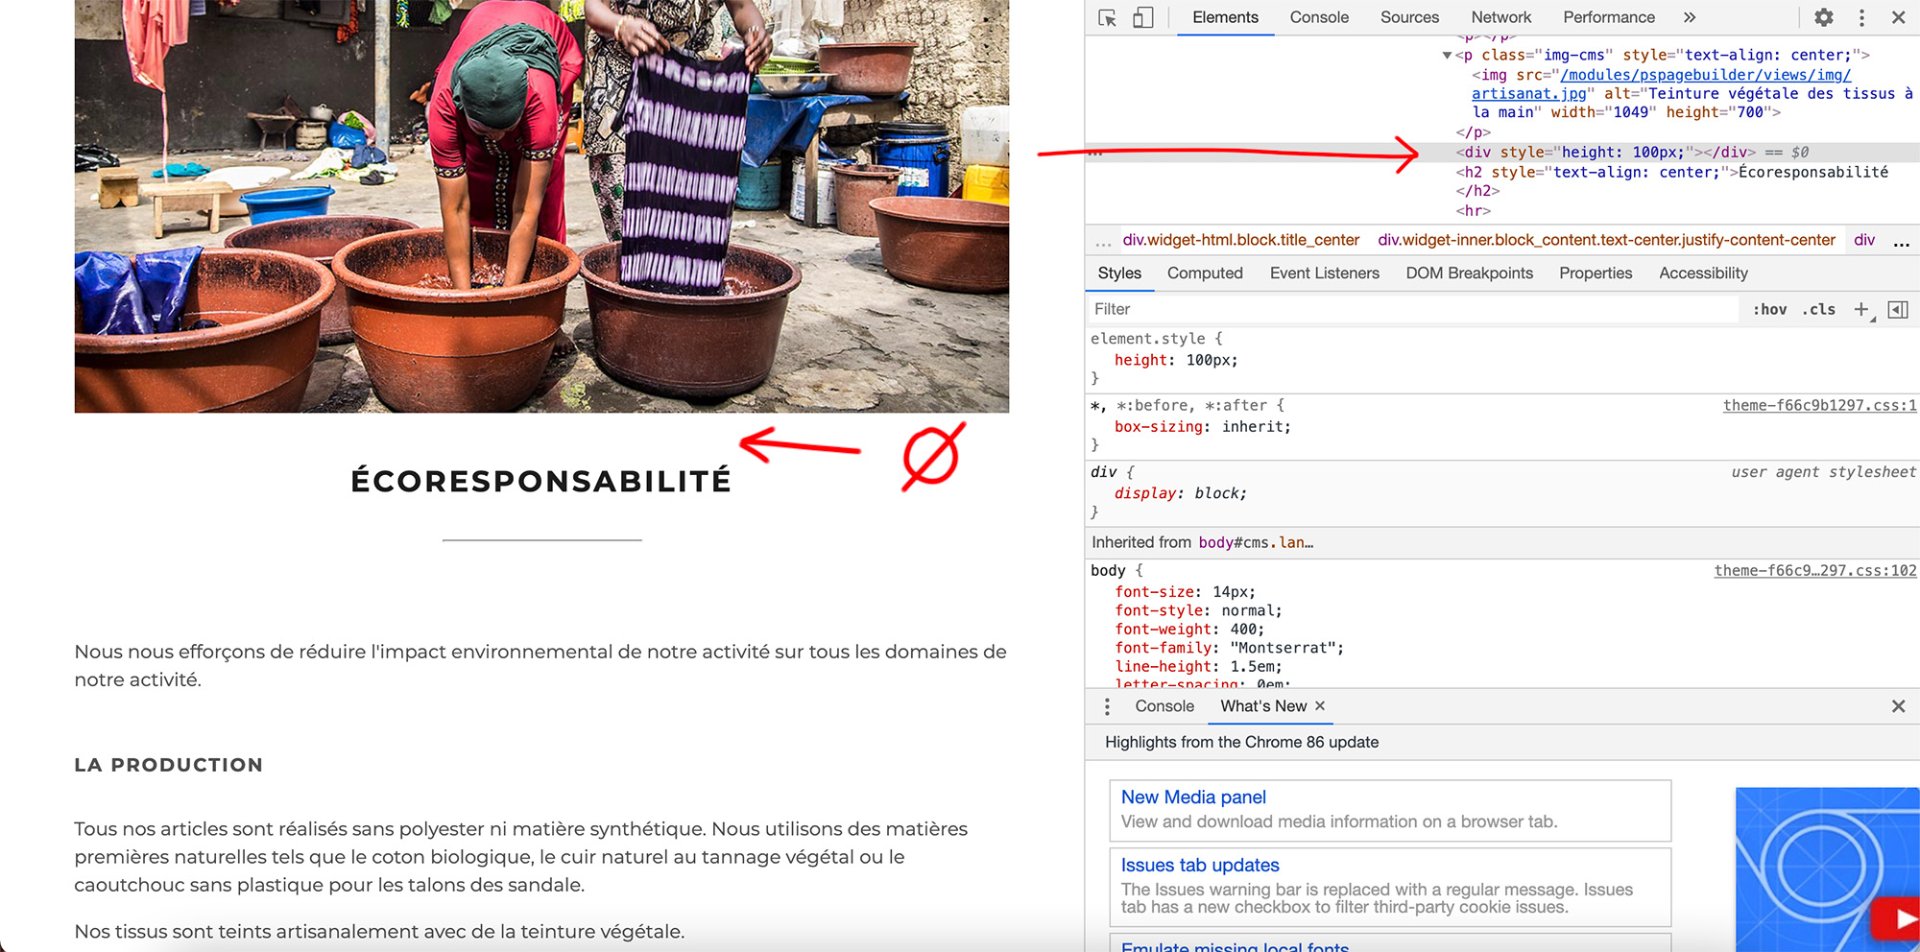Open DevTools settings gear
The image size is (1920, 952).
1824,17
